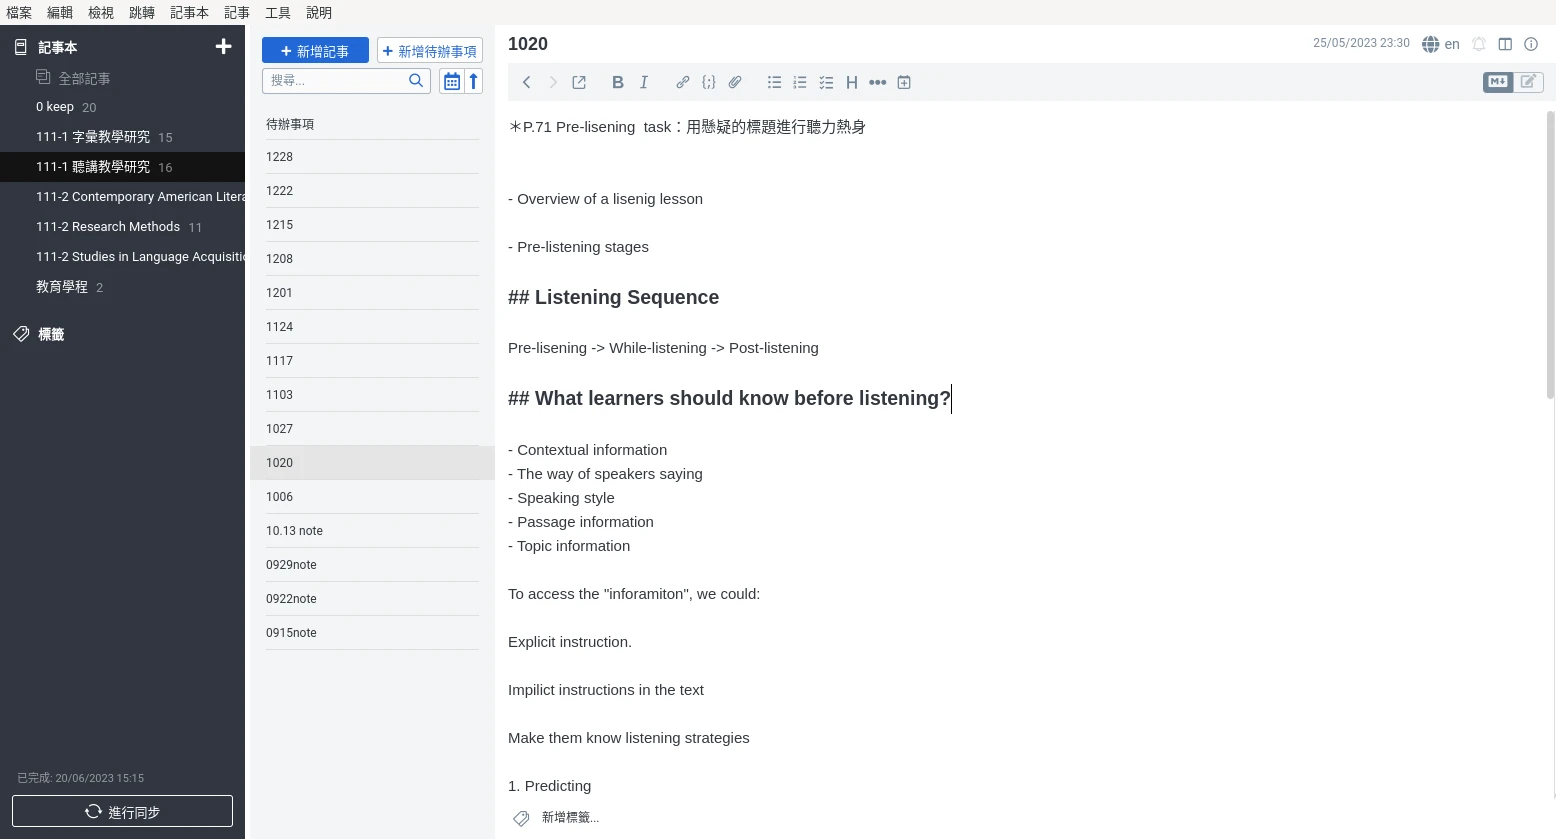The image size is (1556, 839).
Task: Collapse the 標籤 tags section
Action: (x=51, y=334)
